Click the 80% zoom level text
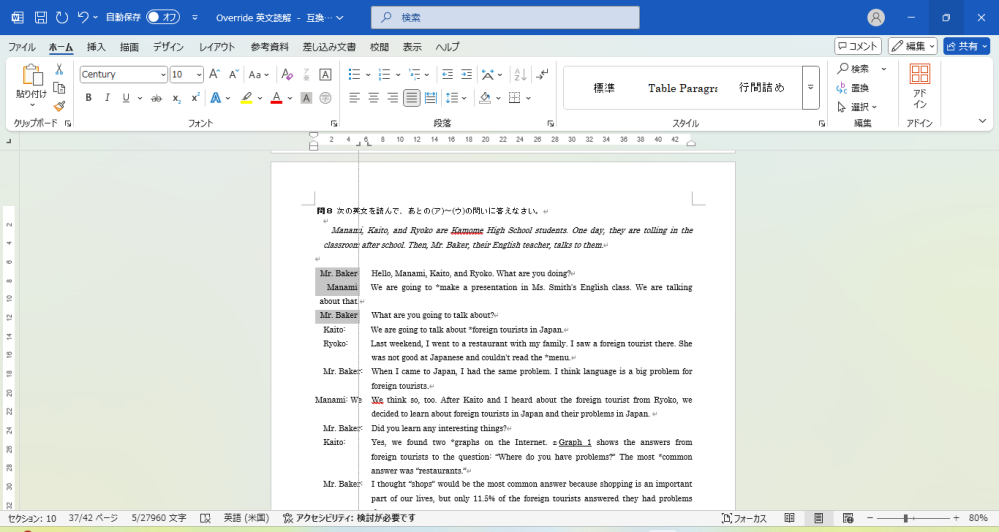This screenshot has height=532, width=999. tap(978, 518)
